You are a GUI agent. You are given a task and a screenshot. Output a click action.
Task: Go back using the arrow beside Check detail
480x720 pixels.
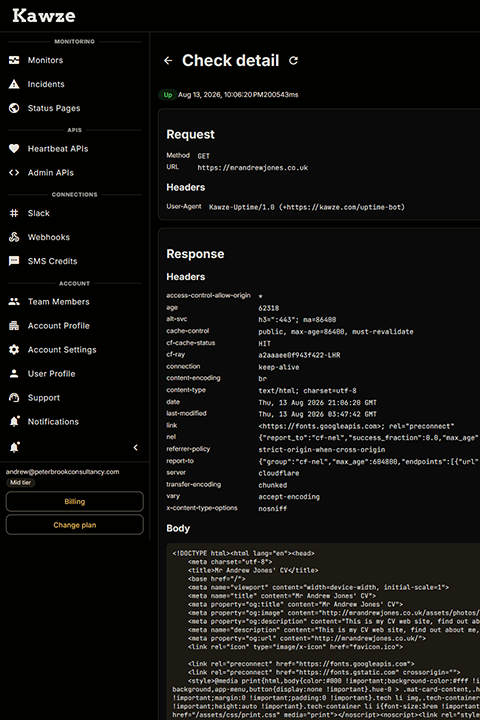tap(168, 61)
